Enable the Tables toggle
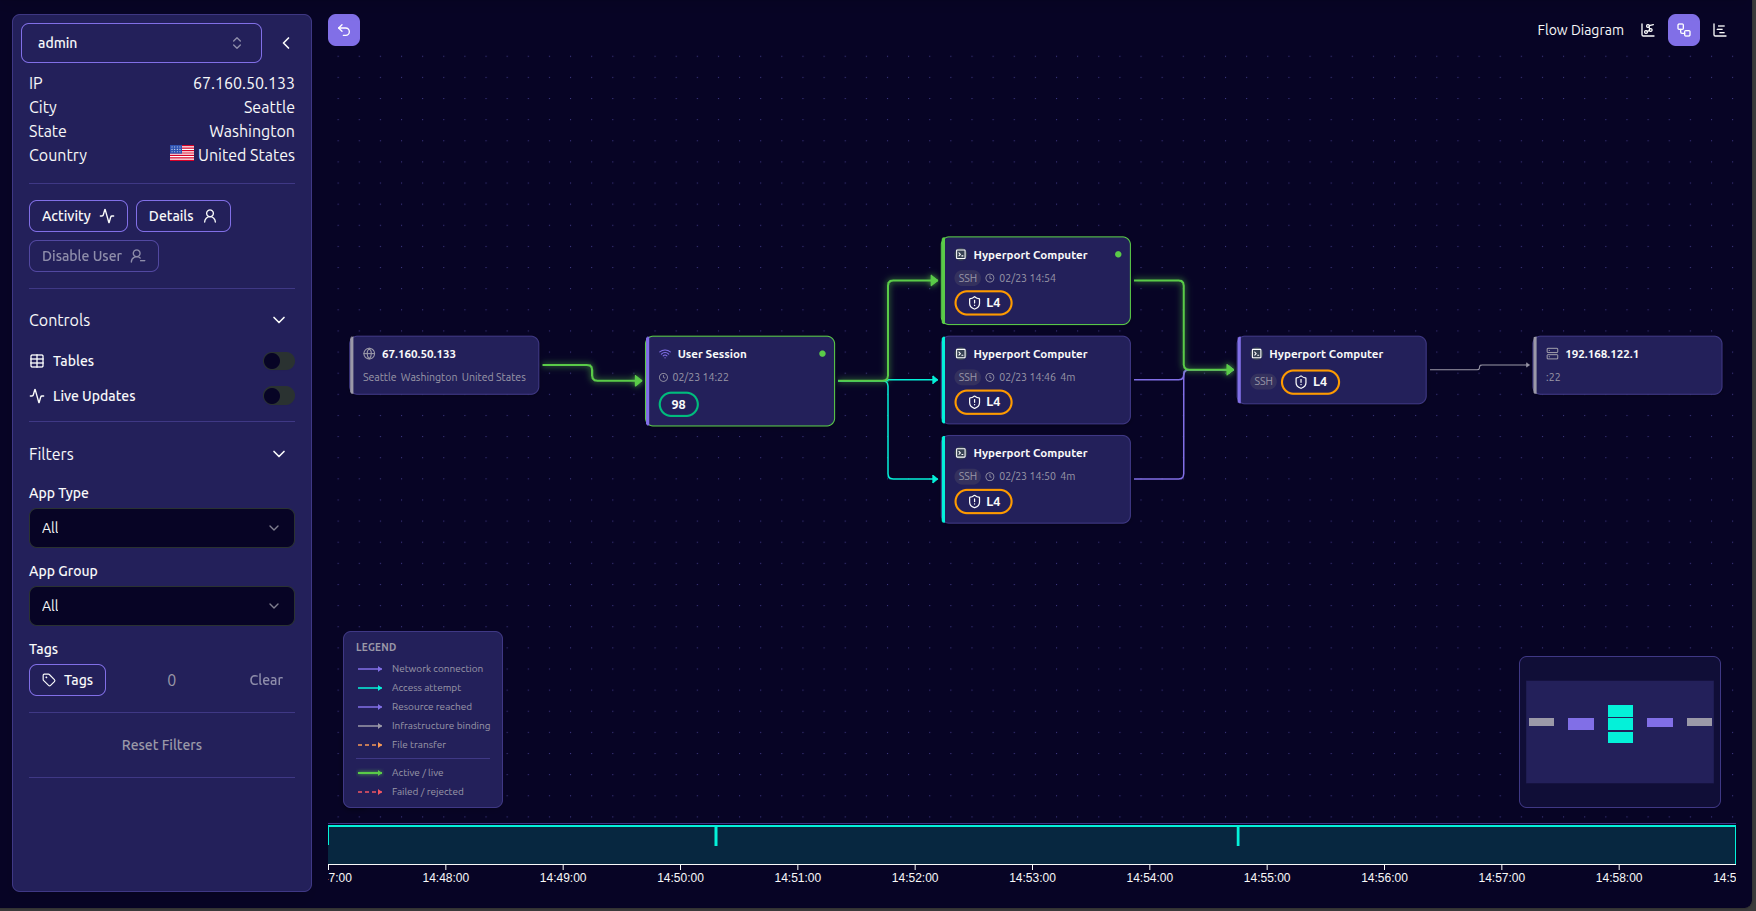The height and width of the screenshot is (911, 1756). (x=278, y=361)
